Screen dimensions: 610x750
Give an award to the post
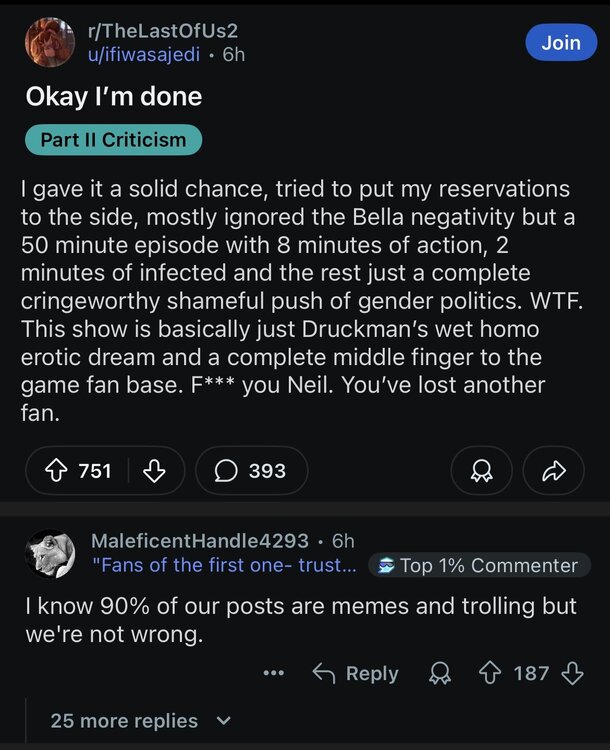[482, 471]
